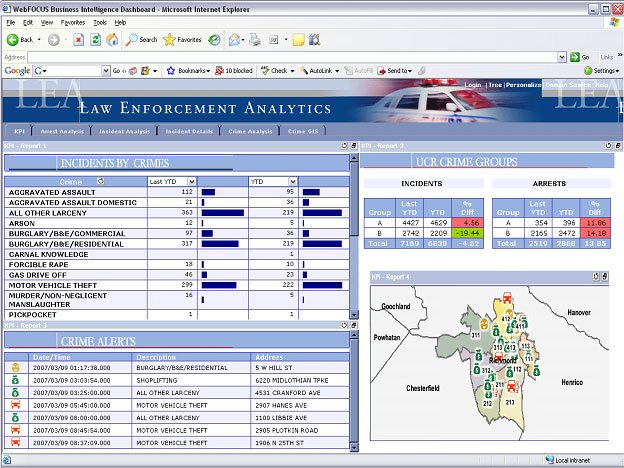
Task: Click the Login link in header
Action: 473,85
